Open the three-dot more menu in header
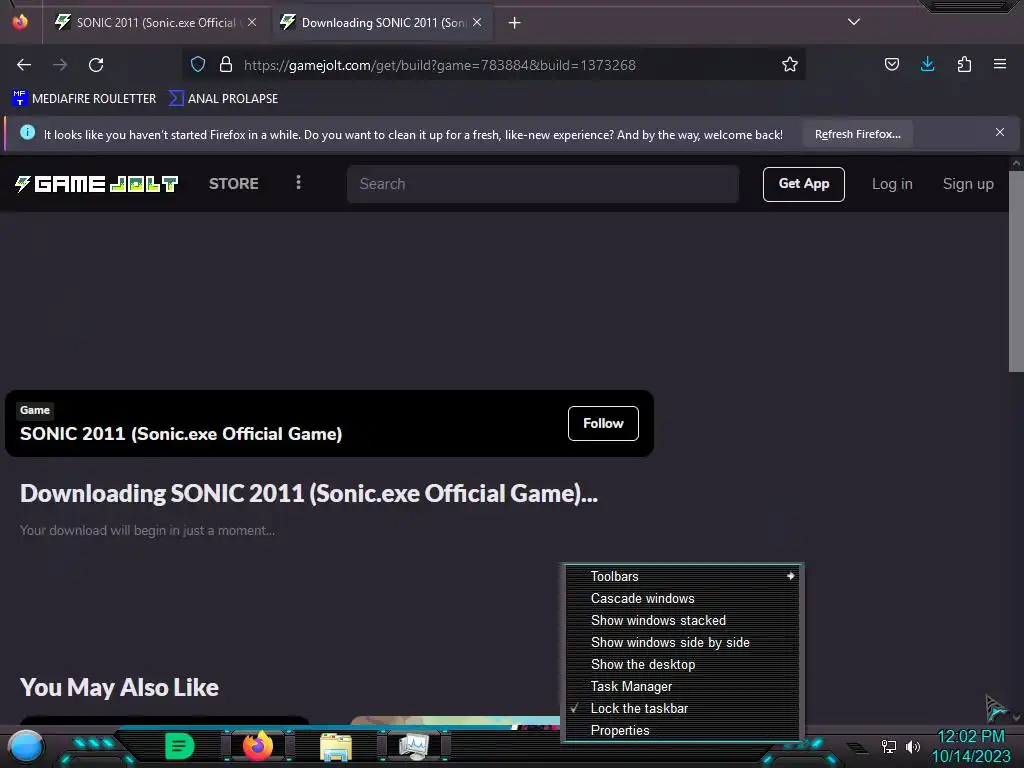The height and width of the screenshot is (768, 1024). [x=298, y=182]
